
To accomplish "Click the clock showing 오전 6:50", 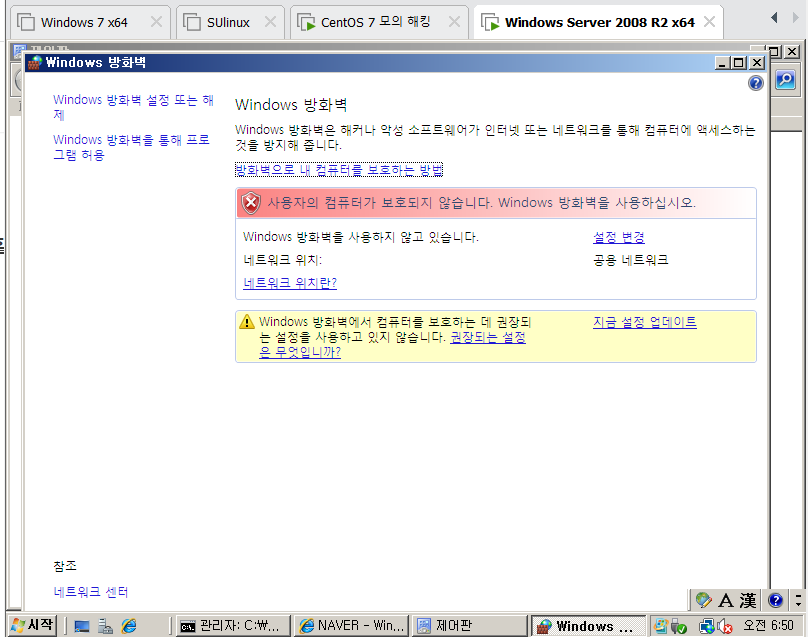I will click(x=768, y=626).
